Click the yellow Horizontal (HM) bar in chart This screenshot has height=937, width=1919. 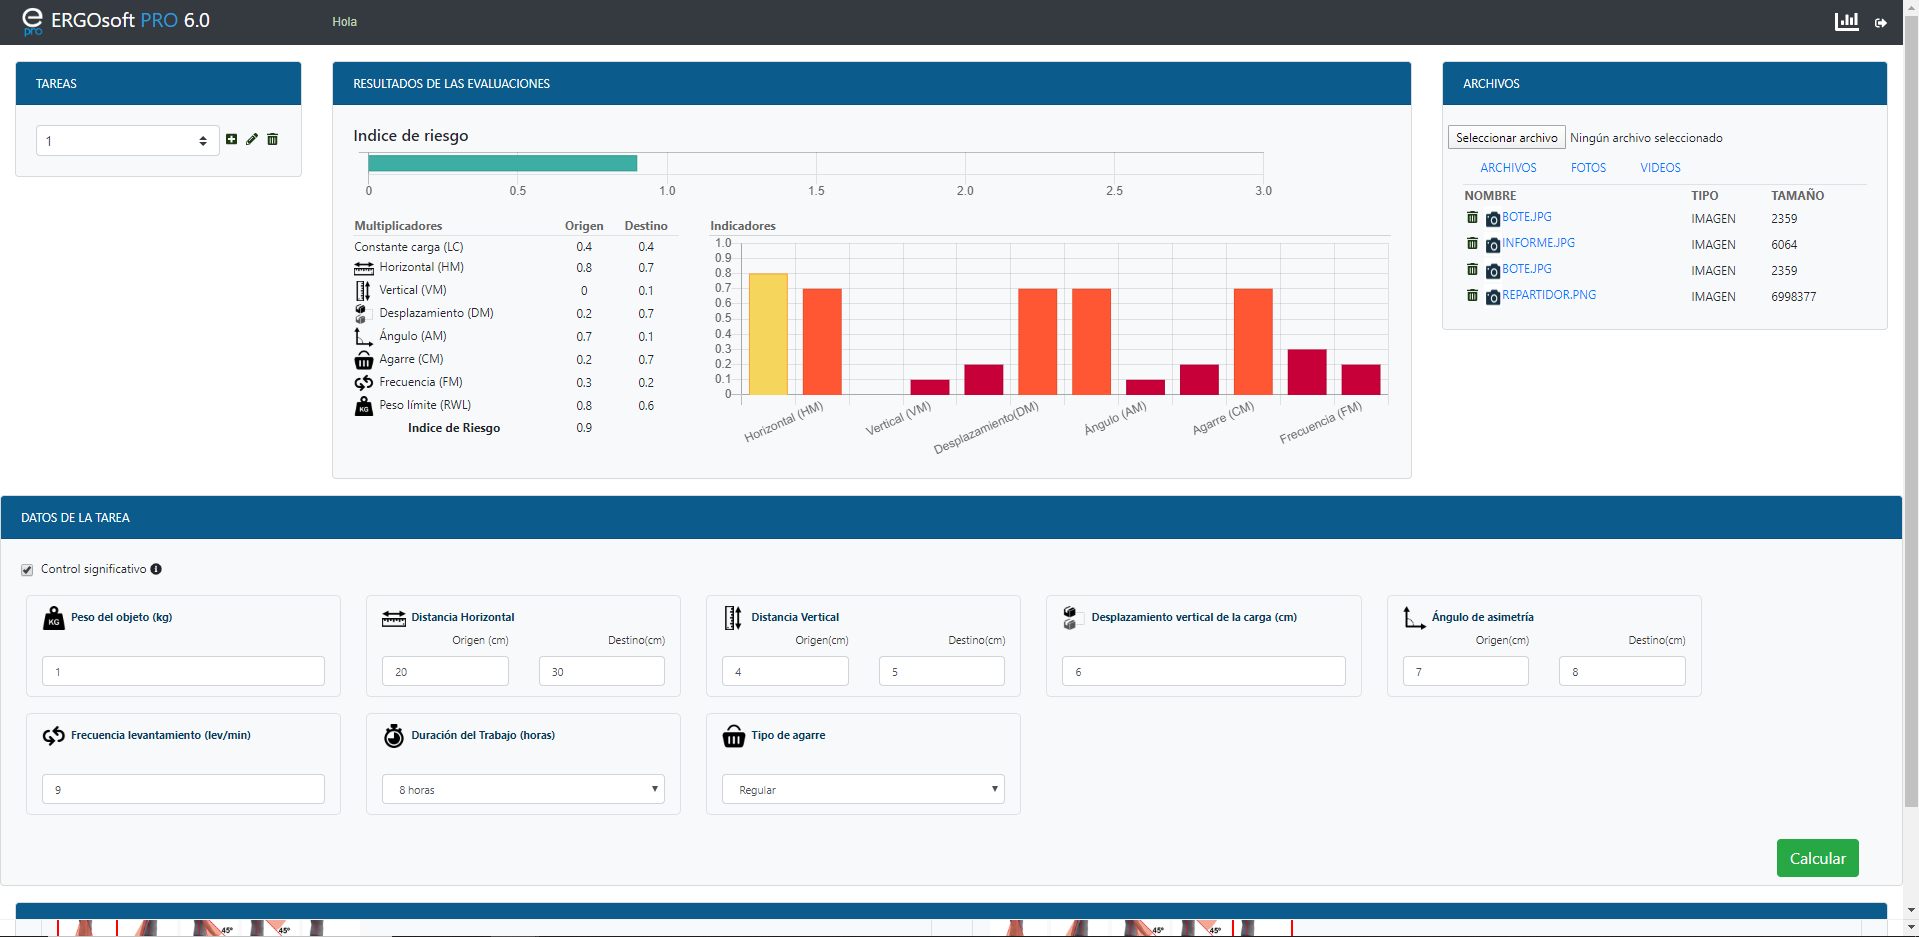pyautogui.click(x=768, y=334)
